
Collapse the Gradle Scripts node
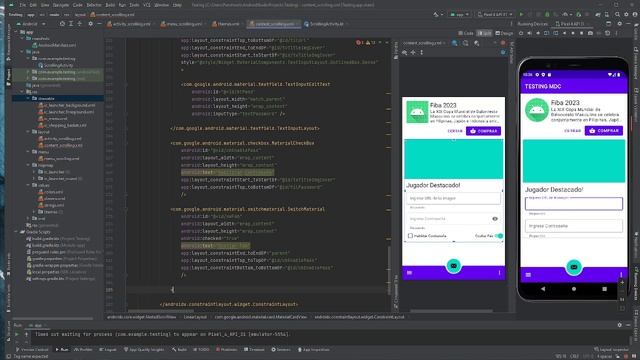tap(17, 232)
